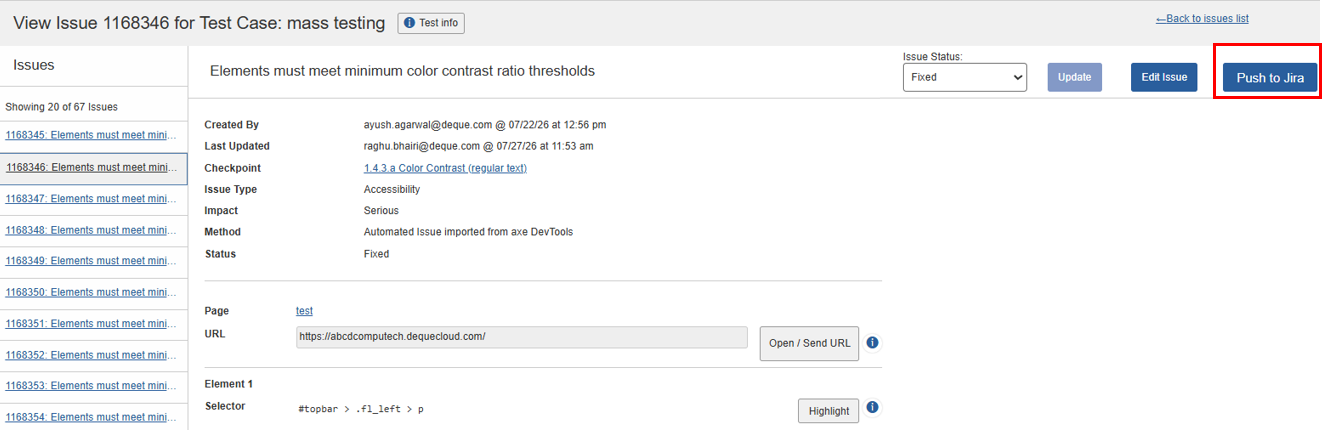1327x437 pixels.
Task: Click into the URL field
Action: (522, 337)
